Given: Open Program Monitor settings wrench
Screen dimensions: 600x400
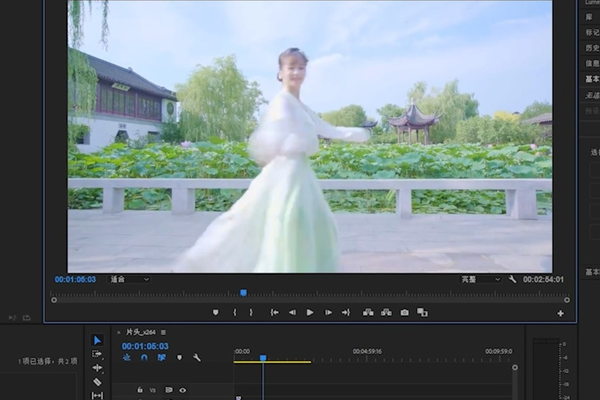Looking at the screenshot, I should 512,279.
